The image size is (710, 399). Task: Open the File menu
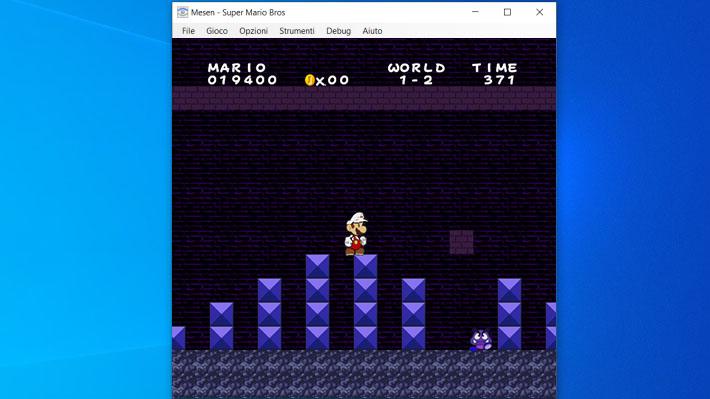coord(188,31)
